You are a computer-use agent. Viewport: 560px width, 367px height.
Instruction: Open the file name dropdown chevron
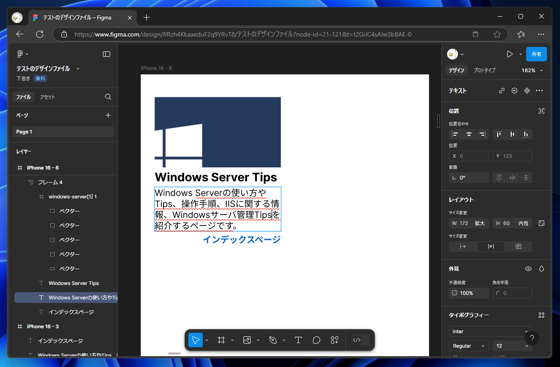(78, 69)
